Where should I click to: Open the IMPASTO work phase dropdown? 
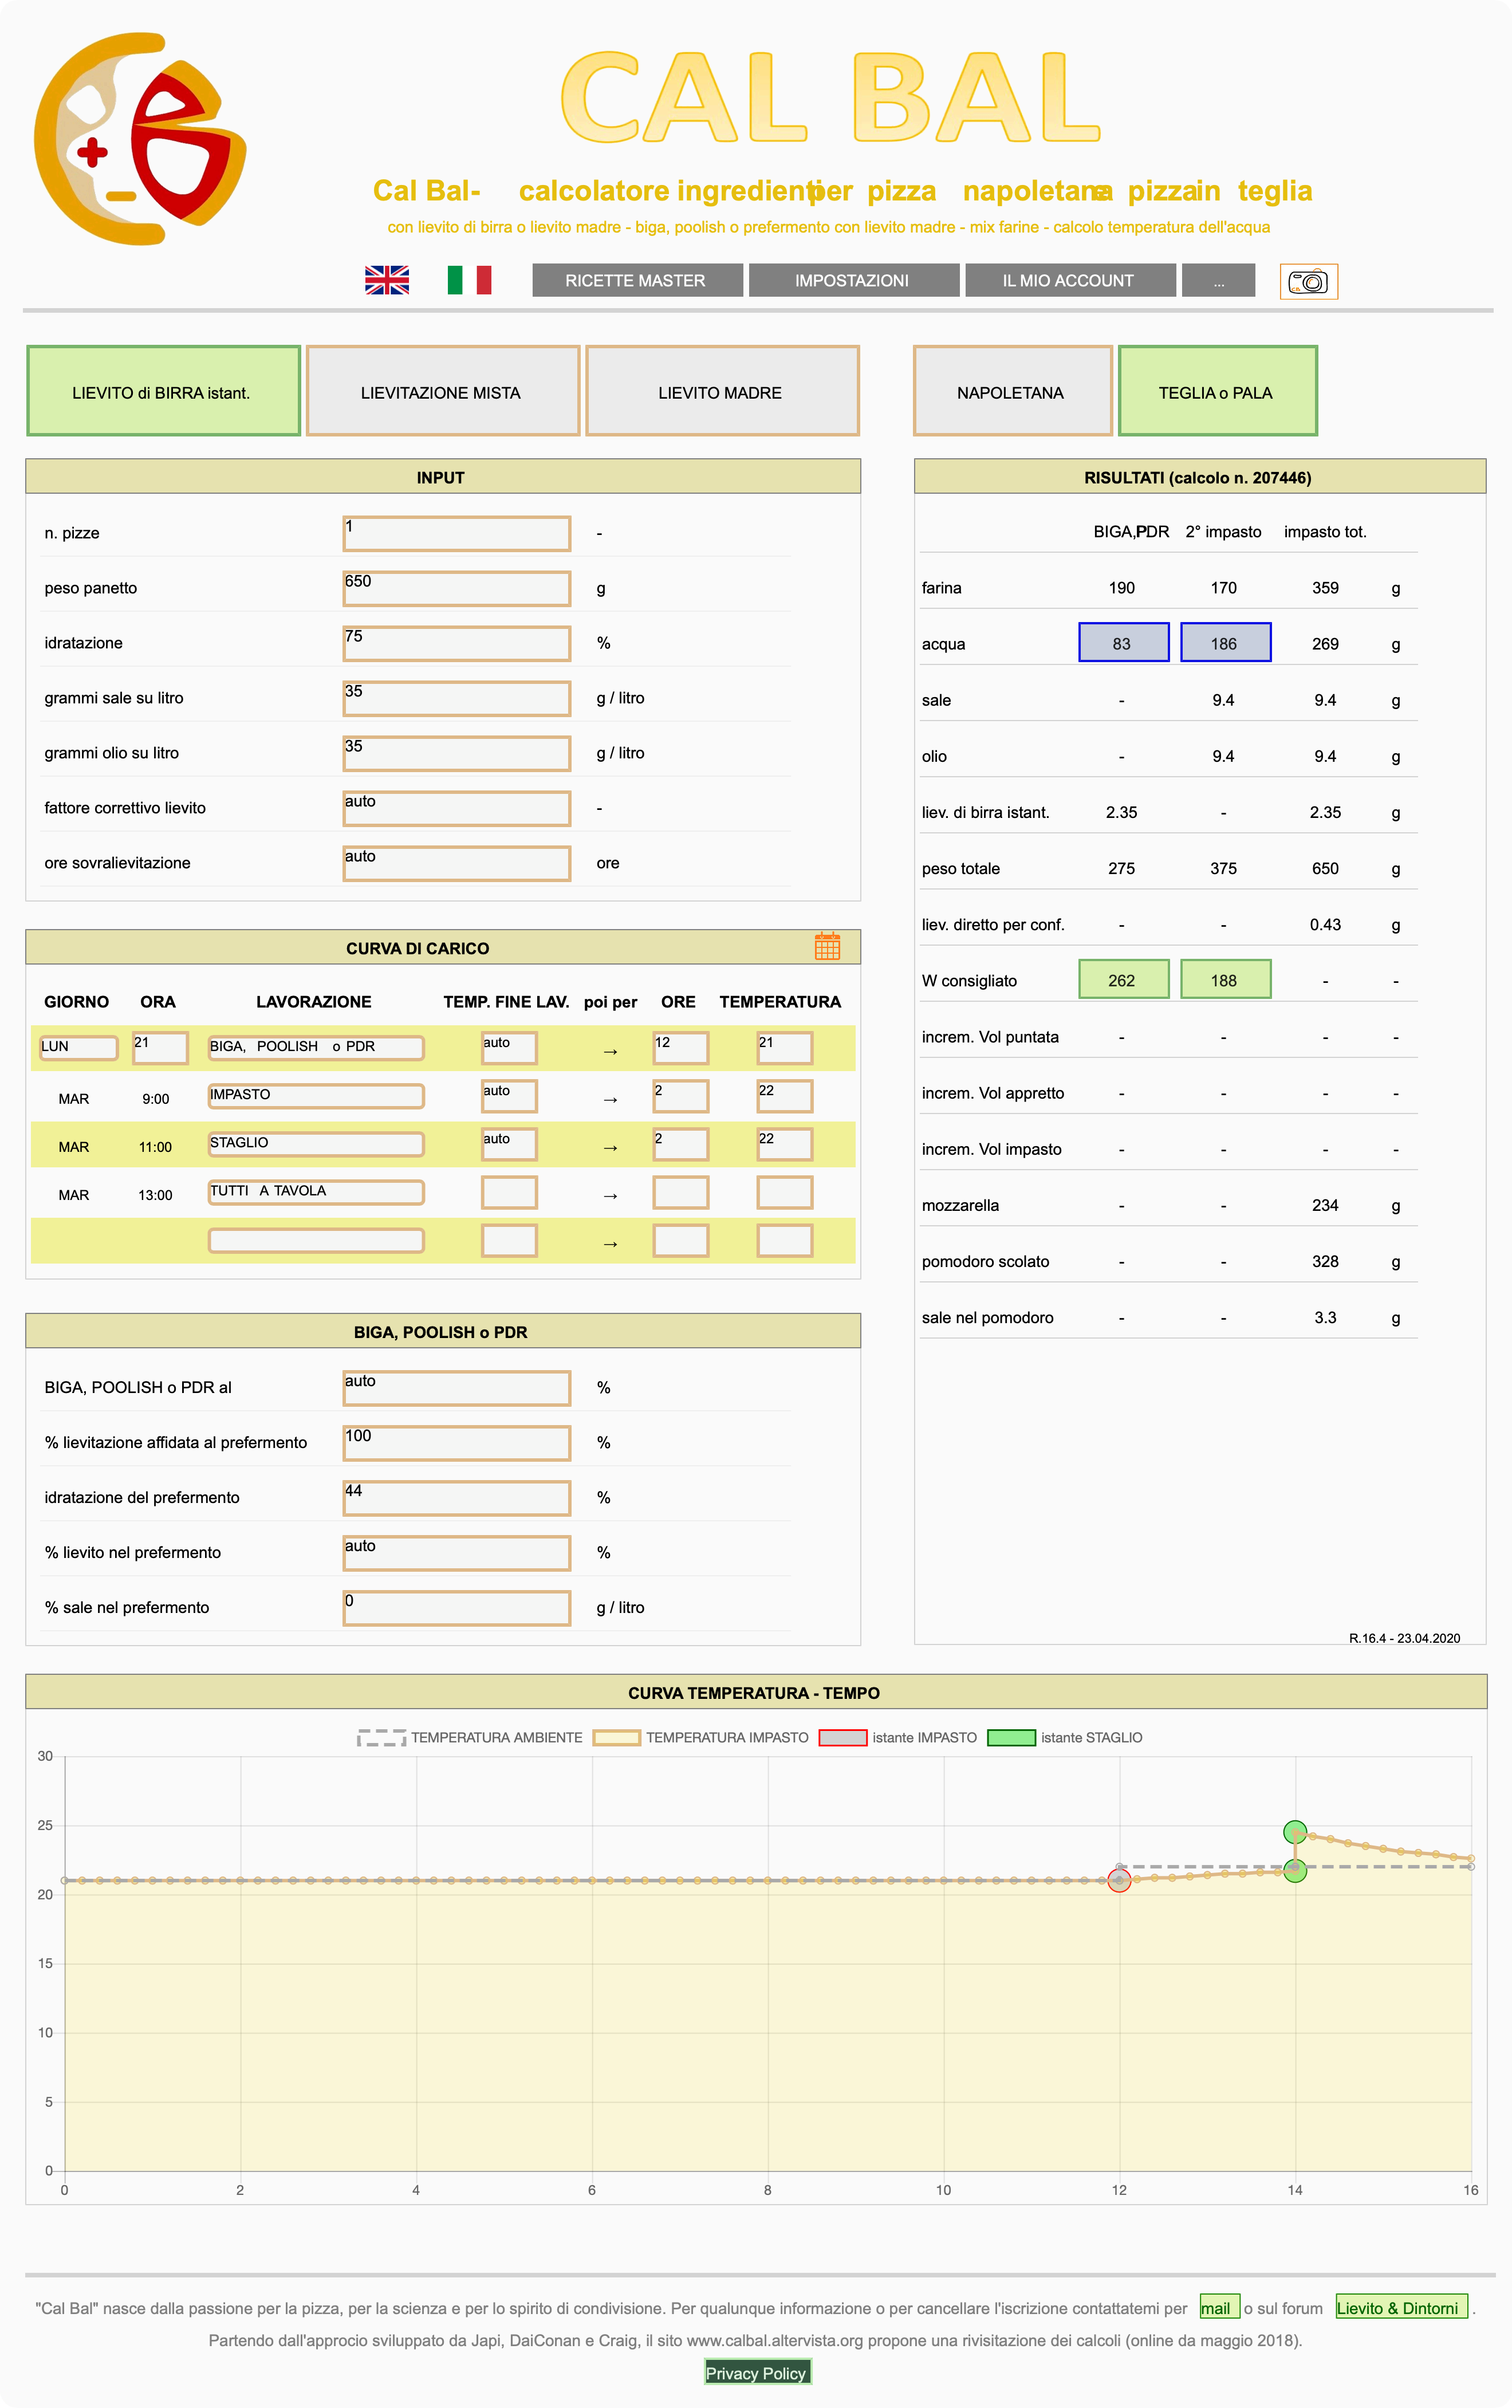click(x=316, y=1095)
